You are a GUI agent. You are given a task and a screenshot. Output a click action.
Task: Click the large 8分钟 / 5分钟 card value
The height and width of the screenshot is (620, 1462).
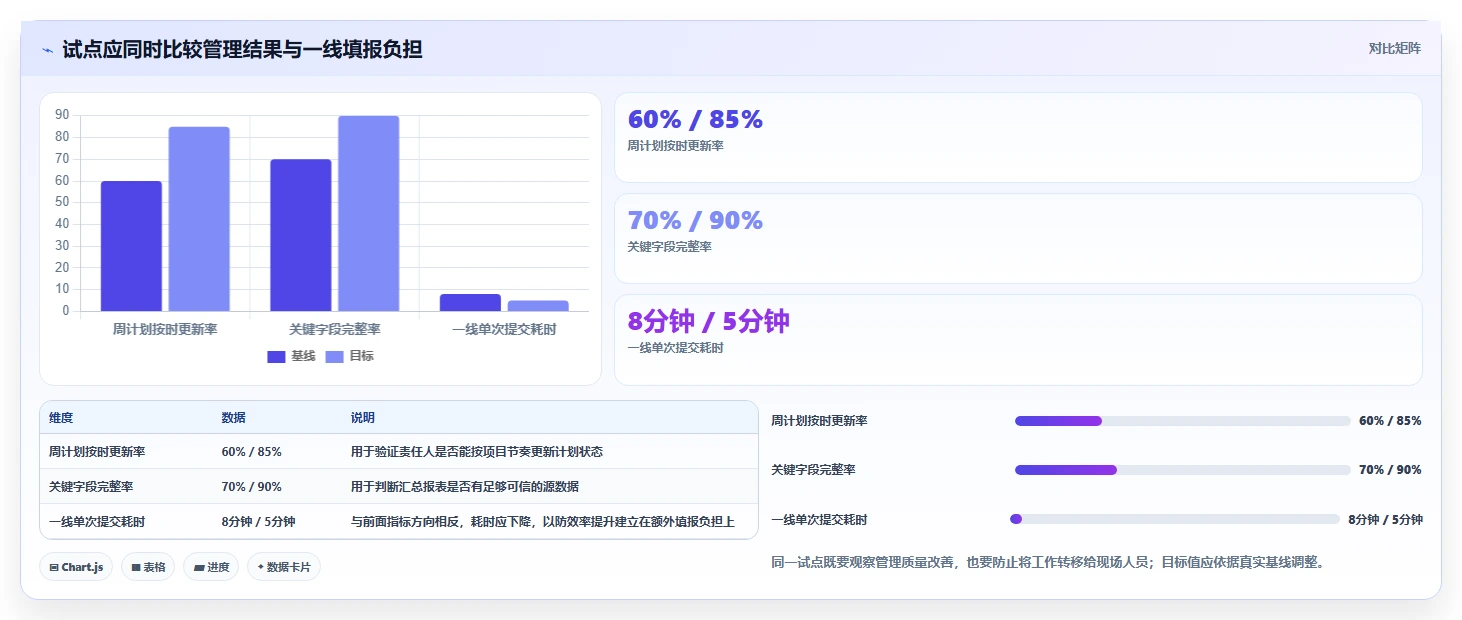pyautogui.click(x=708, y=321)
